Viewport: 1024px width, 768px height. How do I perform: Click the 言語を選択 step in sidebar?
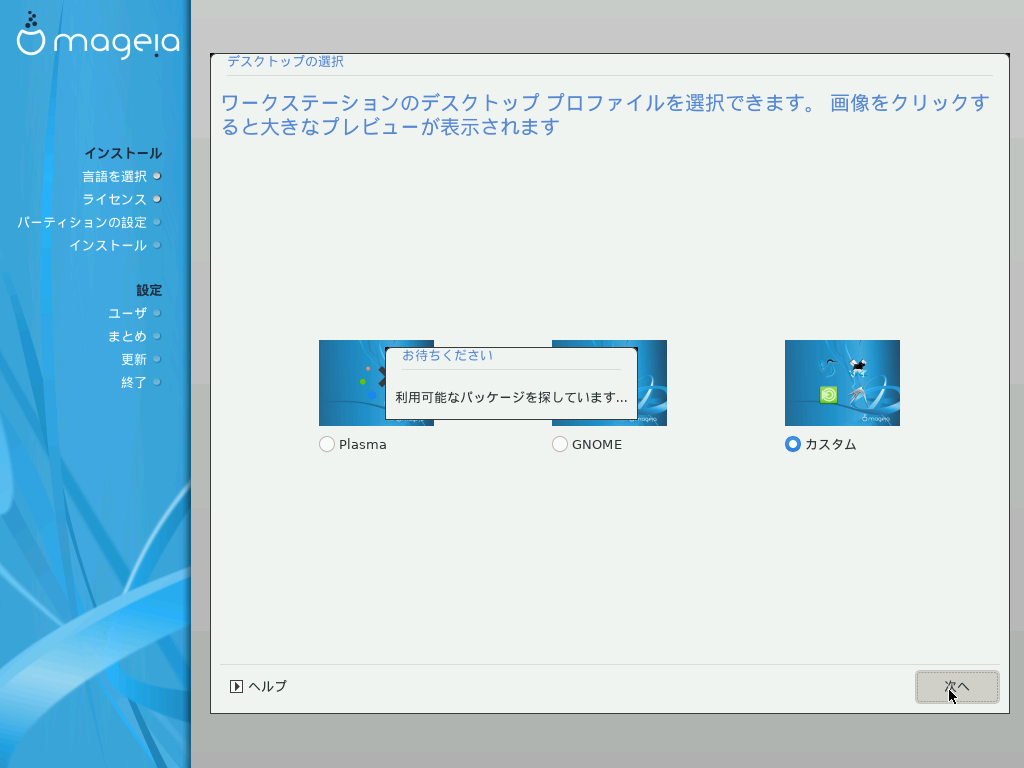point(114,176)
